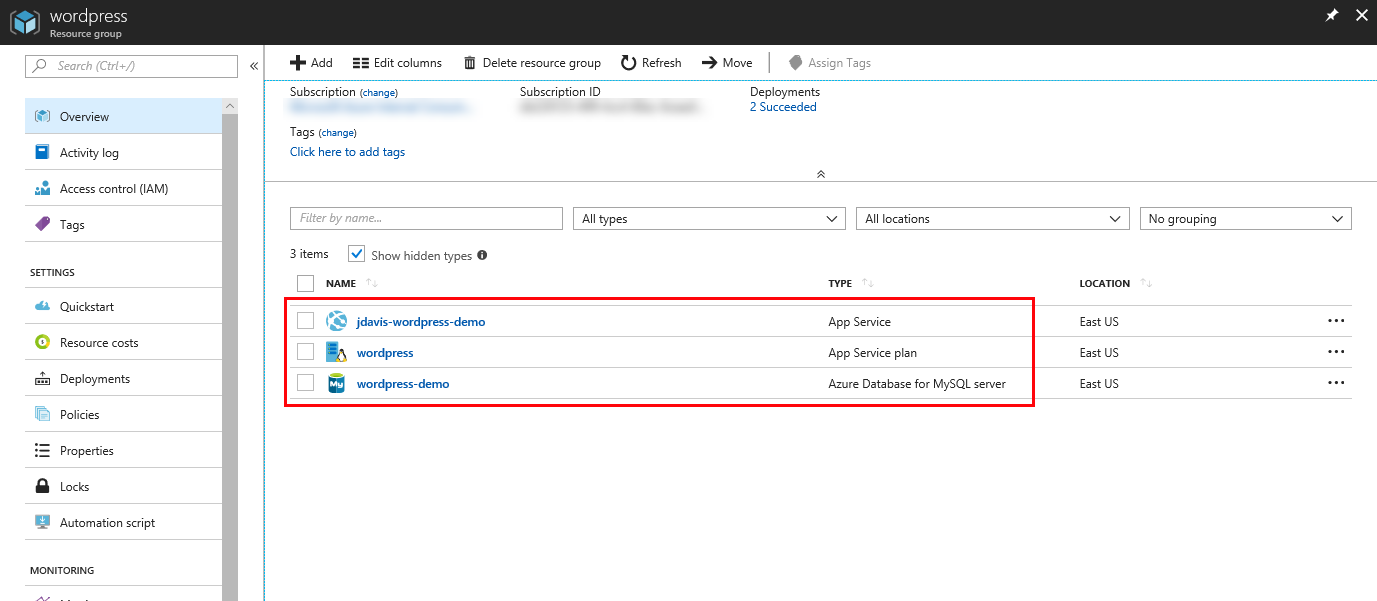Image resolution: width=1377 pixels, height=601 pixels.
Task: Open the All types dropdown
Action: pyautogui.click(x=710, y=219)
